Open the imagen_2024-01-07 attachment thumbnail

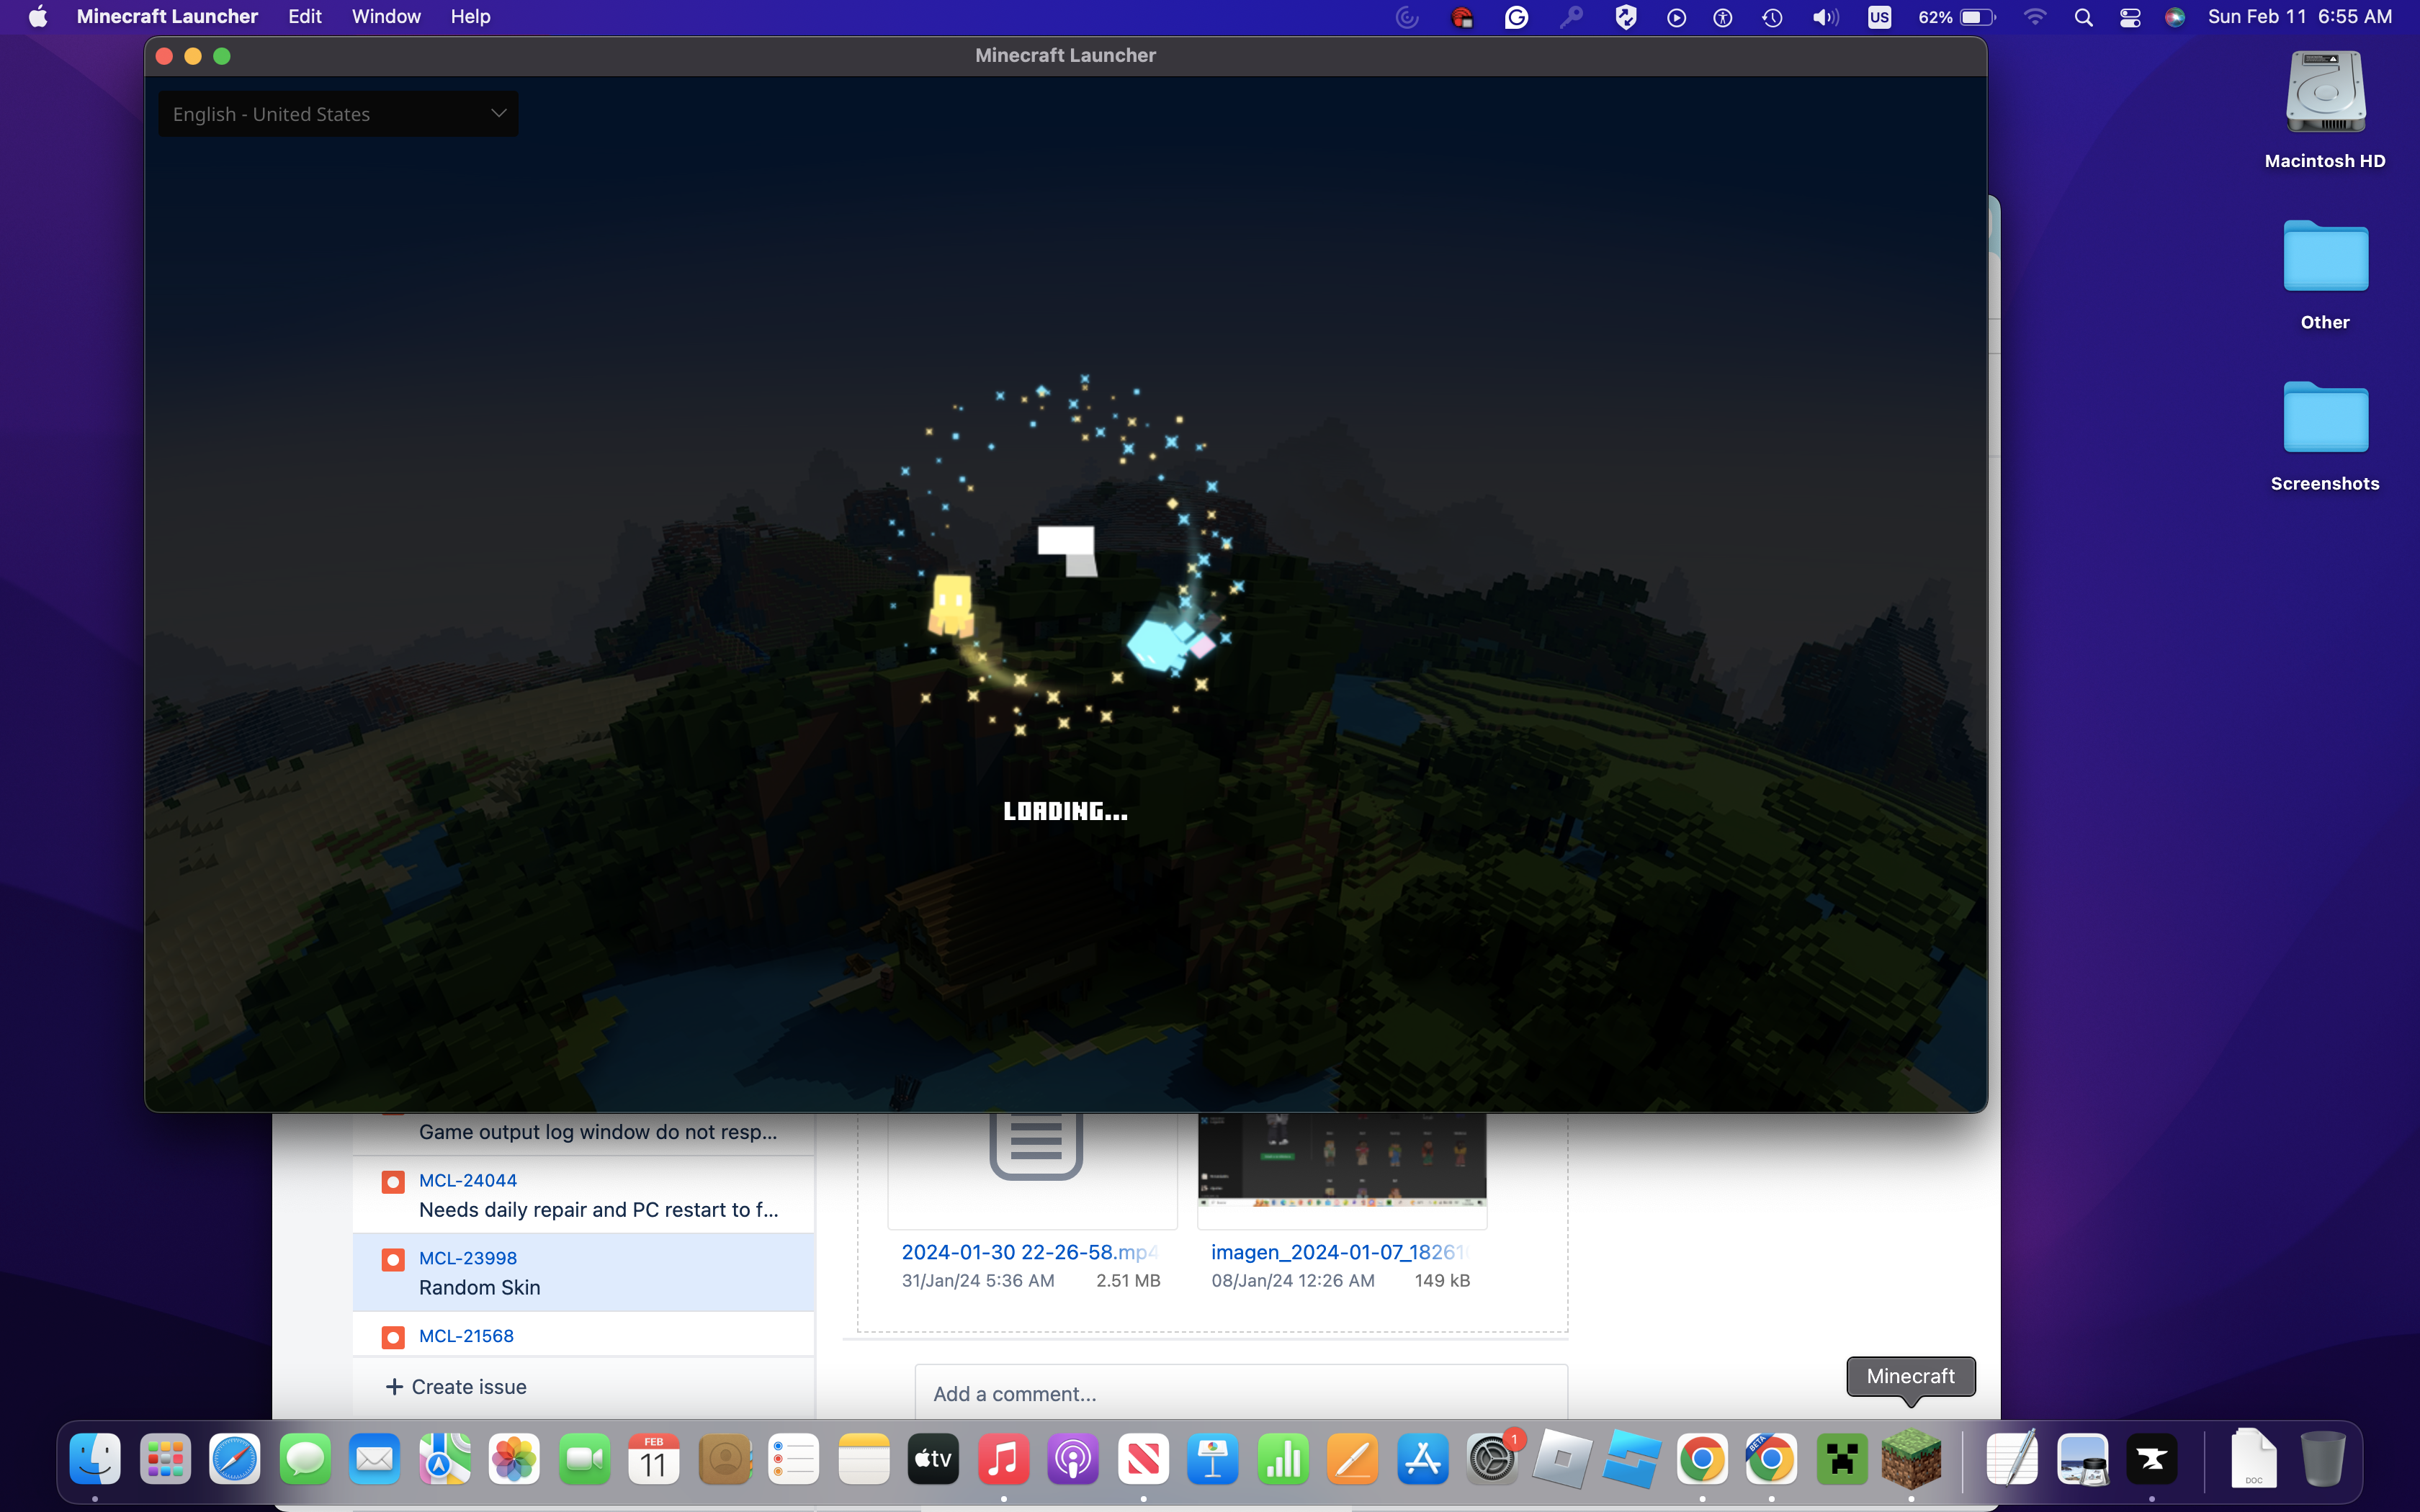1342,1160
